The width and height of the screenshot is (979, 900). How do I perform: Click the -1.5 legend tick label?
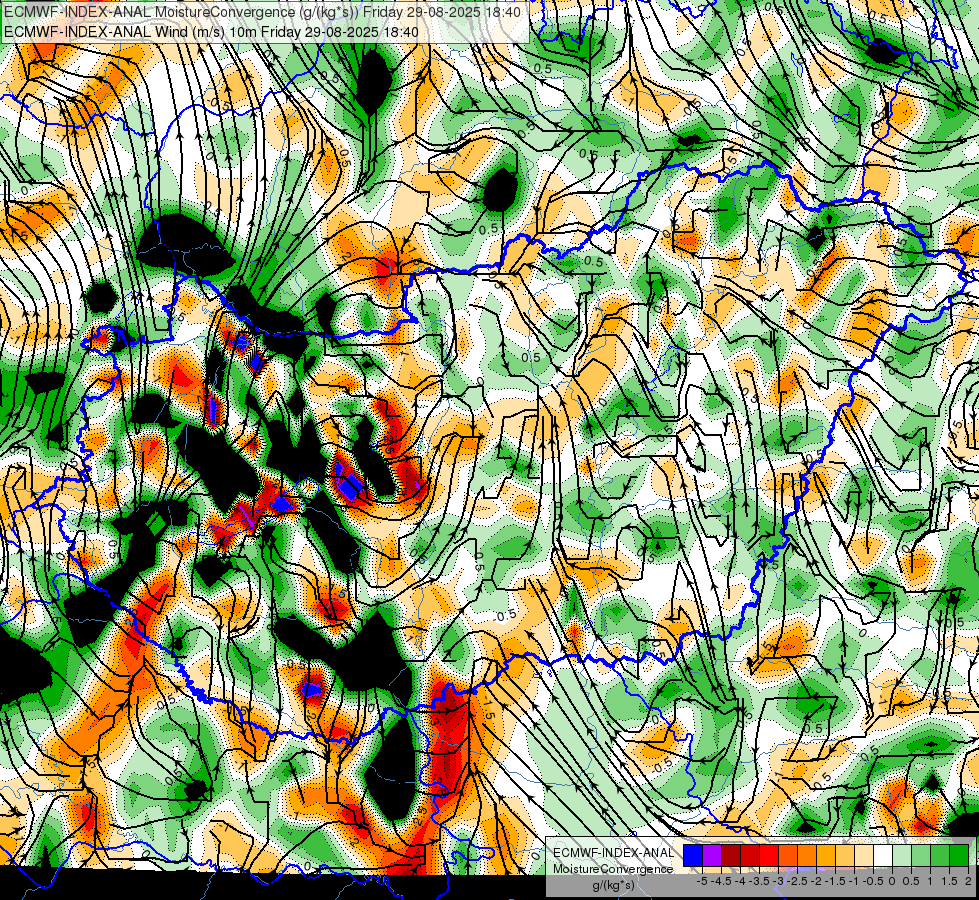pyautogui.click(x=835, y=881)
